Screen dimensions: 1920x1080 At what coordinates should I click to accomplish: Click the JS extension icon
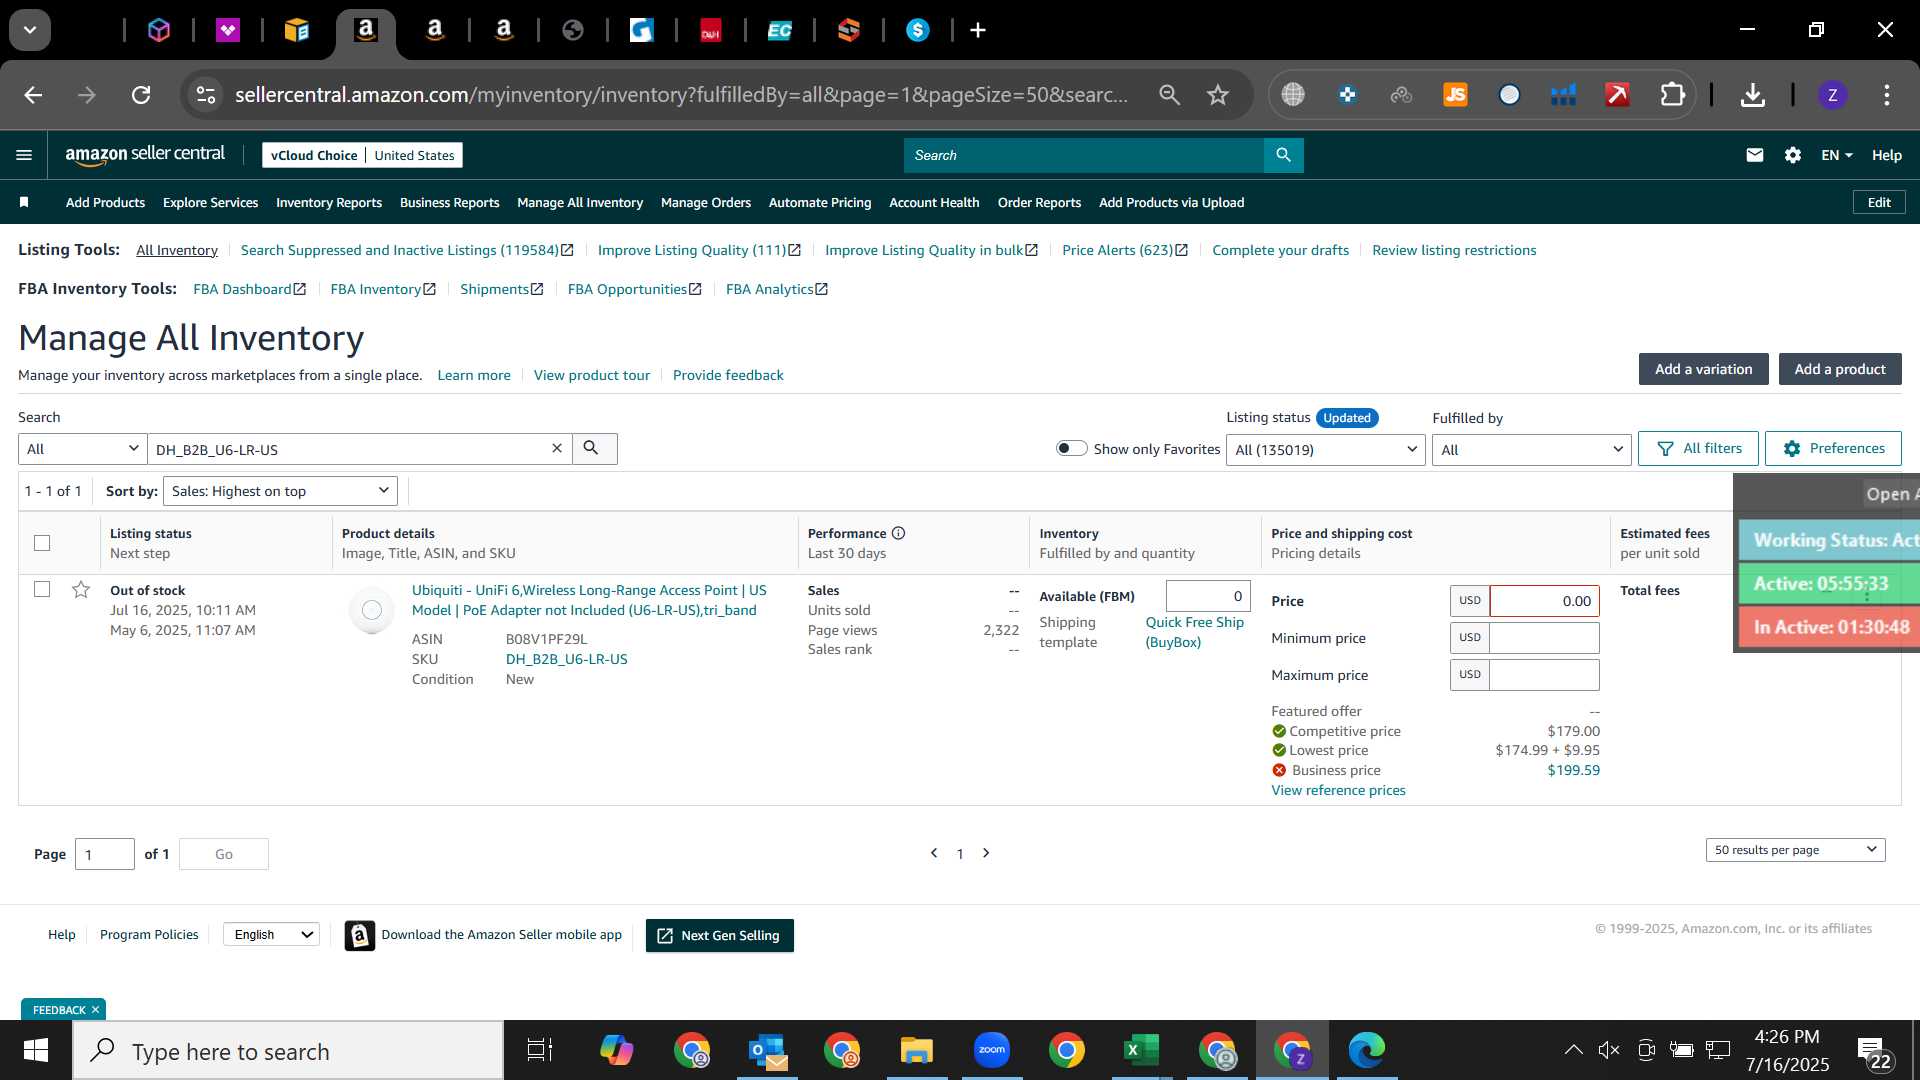coord(1455,95)
